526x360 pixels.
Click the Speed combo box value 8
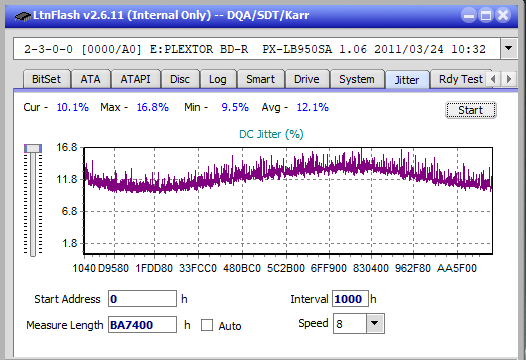point(350,324)
